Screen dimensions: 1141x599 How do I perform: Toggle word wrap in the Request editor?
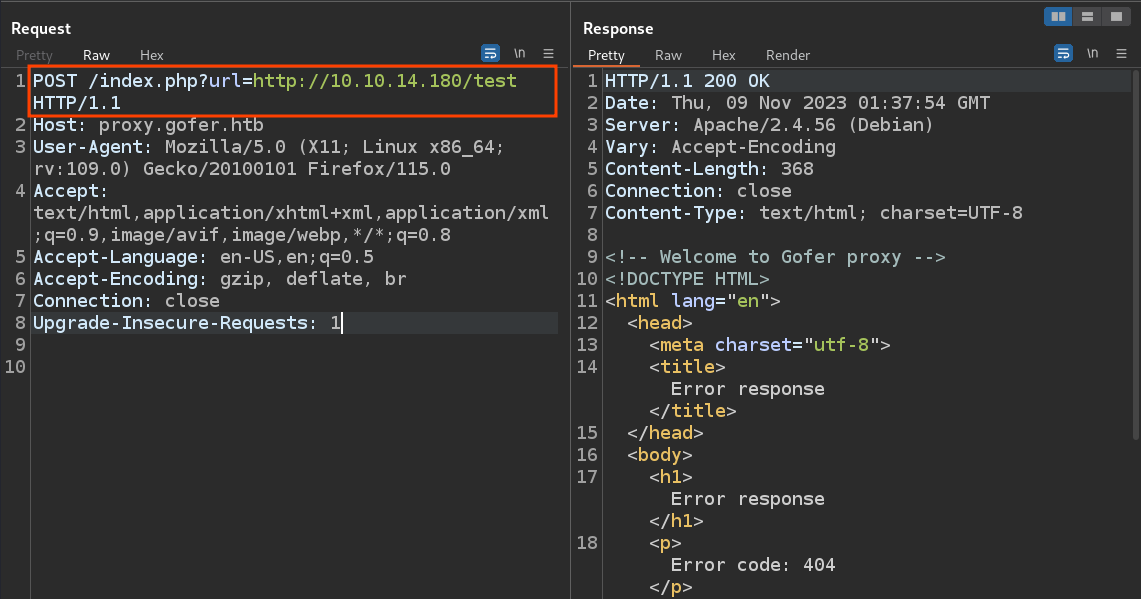point(490,53)
